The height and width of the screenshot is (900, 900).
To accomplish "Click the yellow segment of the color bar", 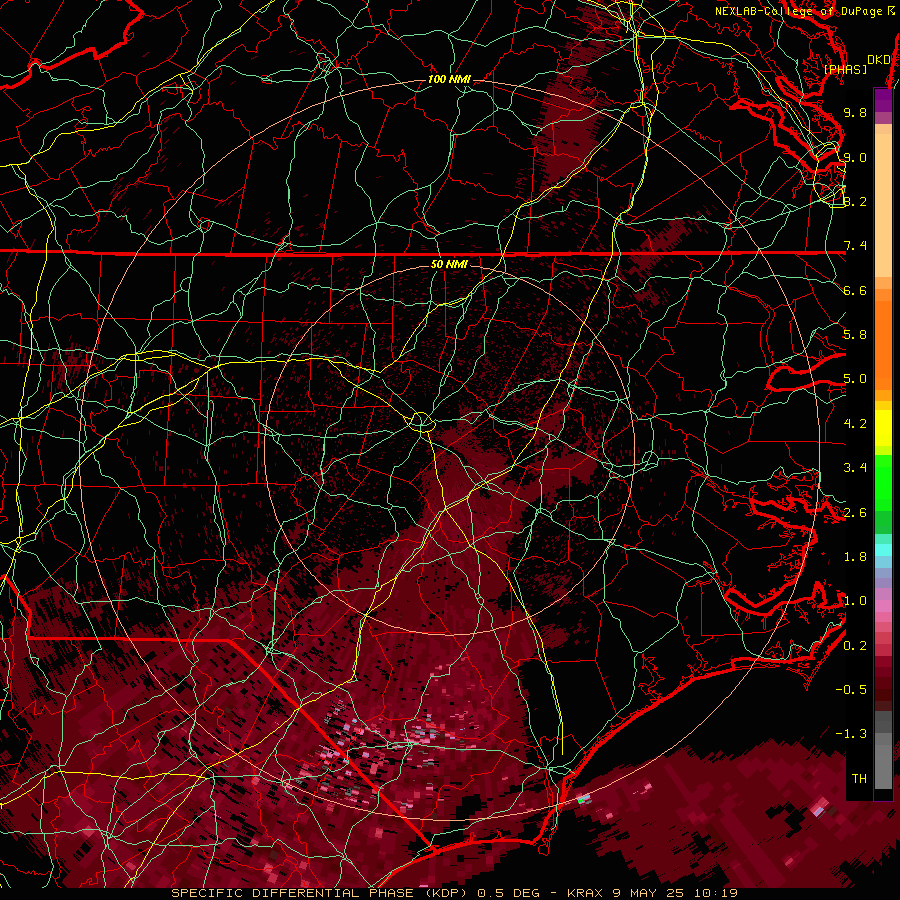I will [883, 428].
